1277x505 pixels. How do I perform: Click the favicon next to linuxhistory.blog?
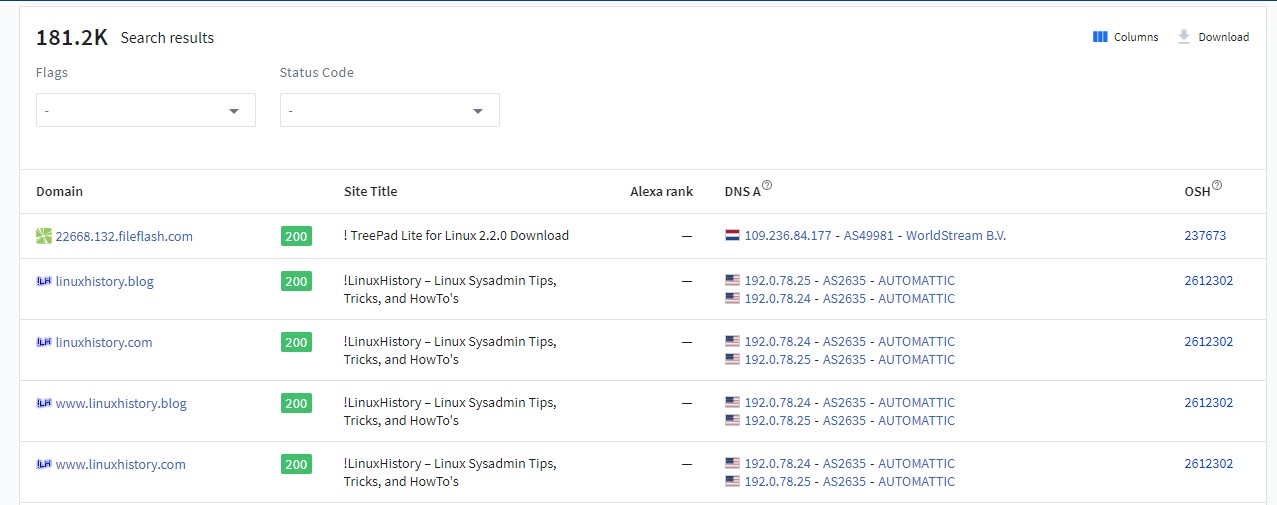(43, 282)
